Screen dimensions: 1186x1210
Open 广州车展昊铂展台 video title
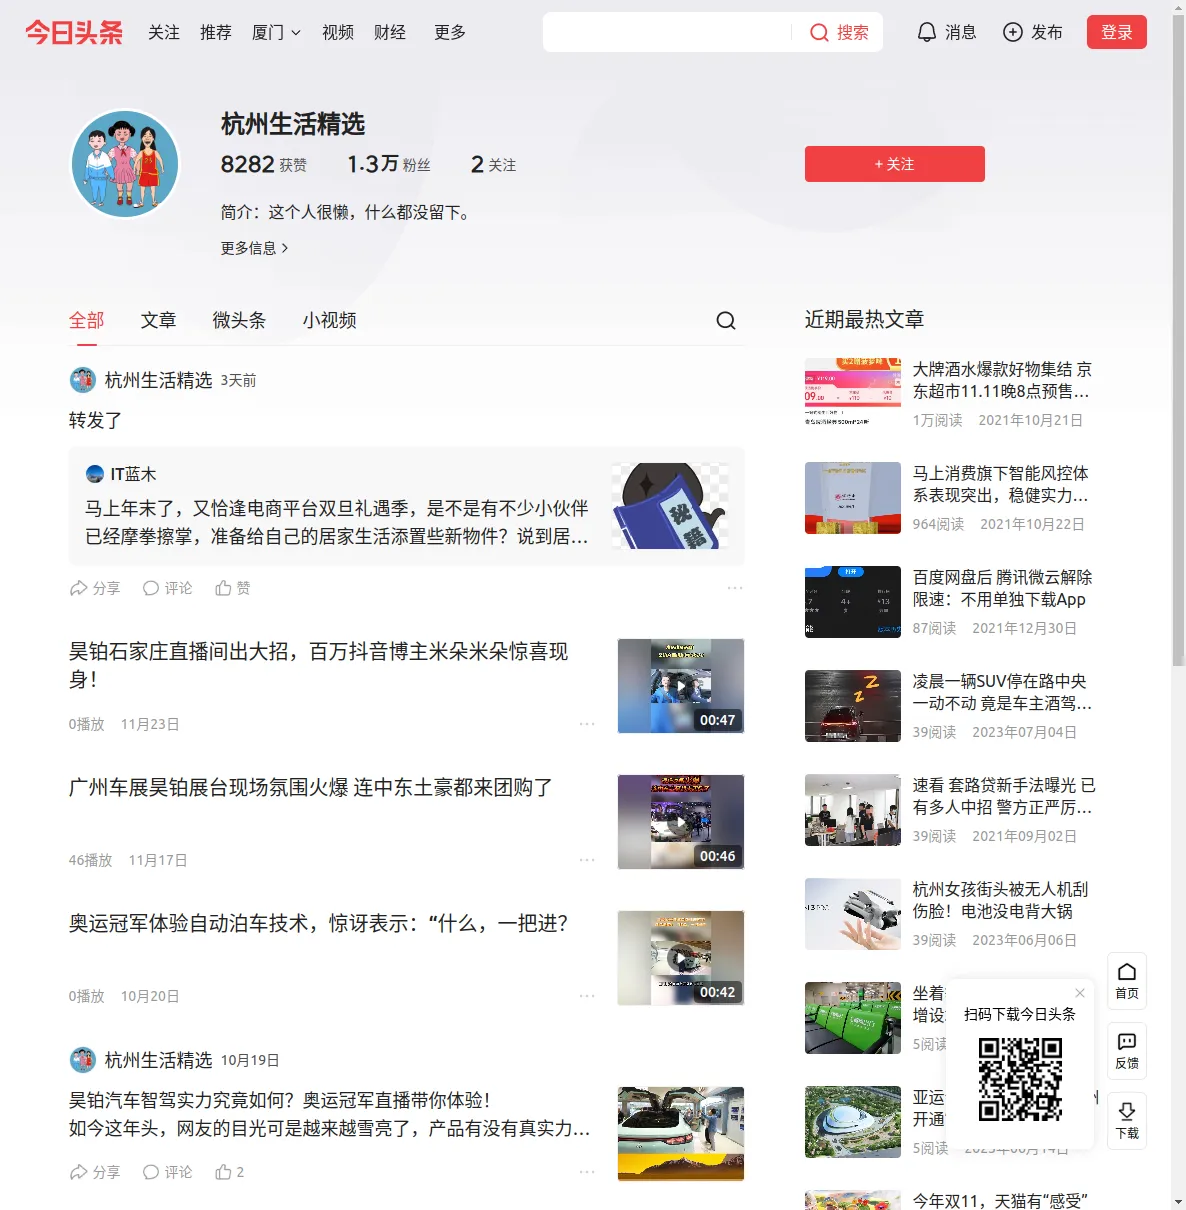(310, 788)
